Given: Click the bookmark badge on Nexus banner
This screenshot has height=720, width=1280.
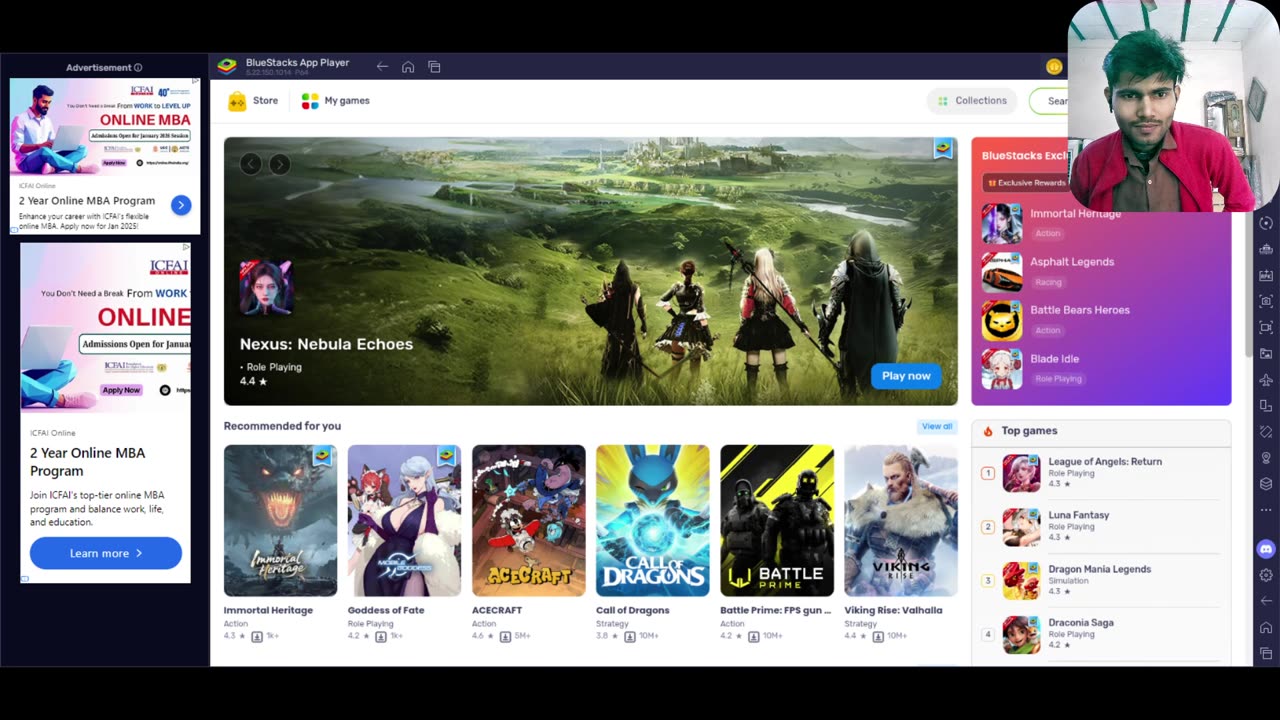Looking at the screenshot, I should point(943,149).
